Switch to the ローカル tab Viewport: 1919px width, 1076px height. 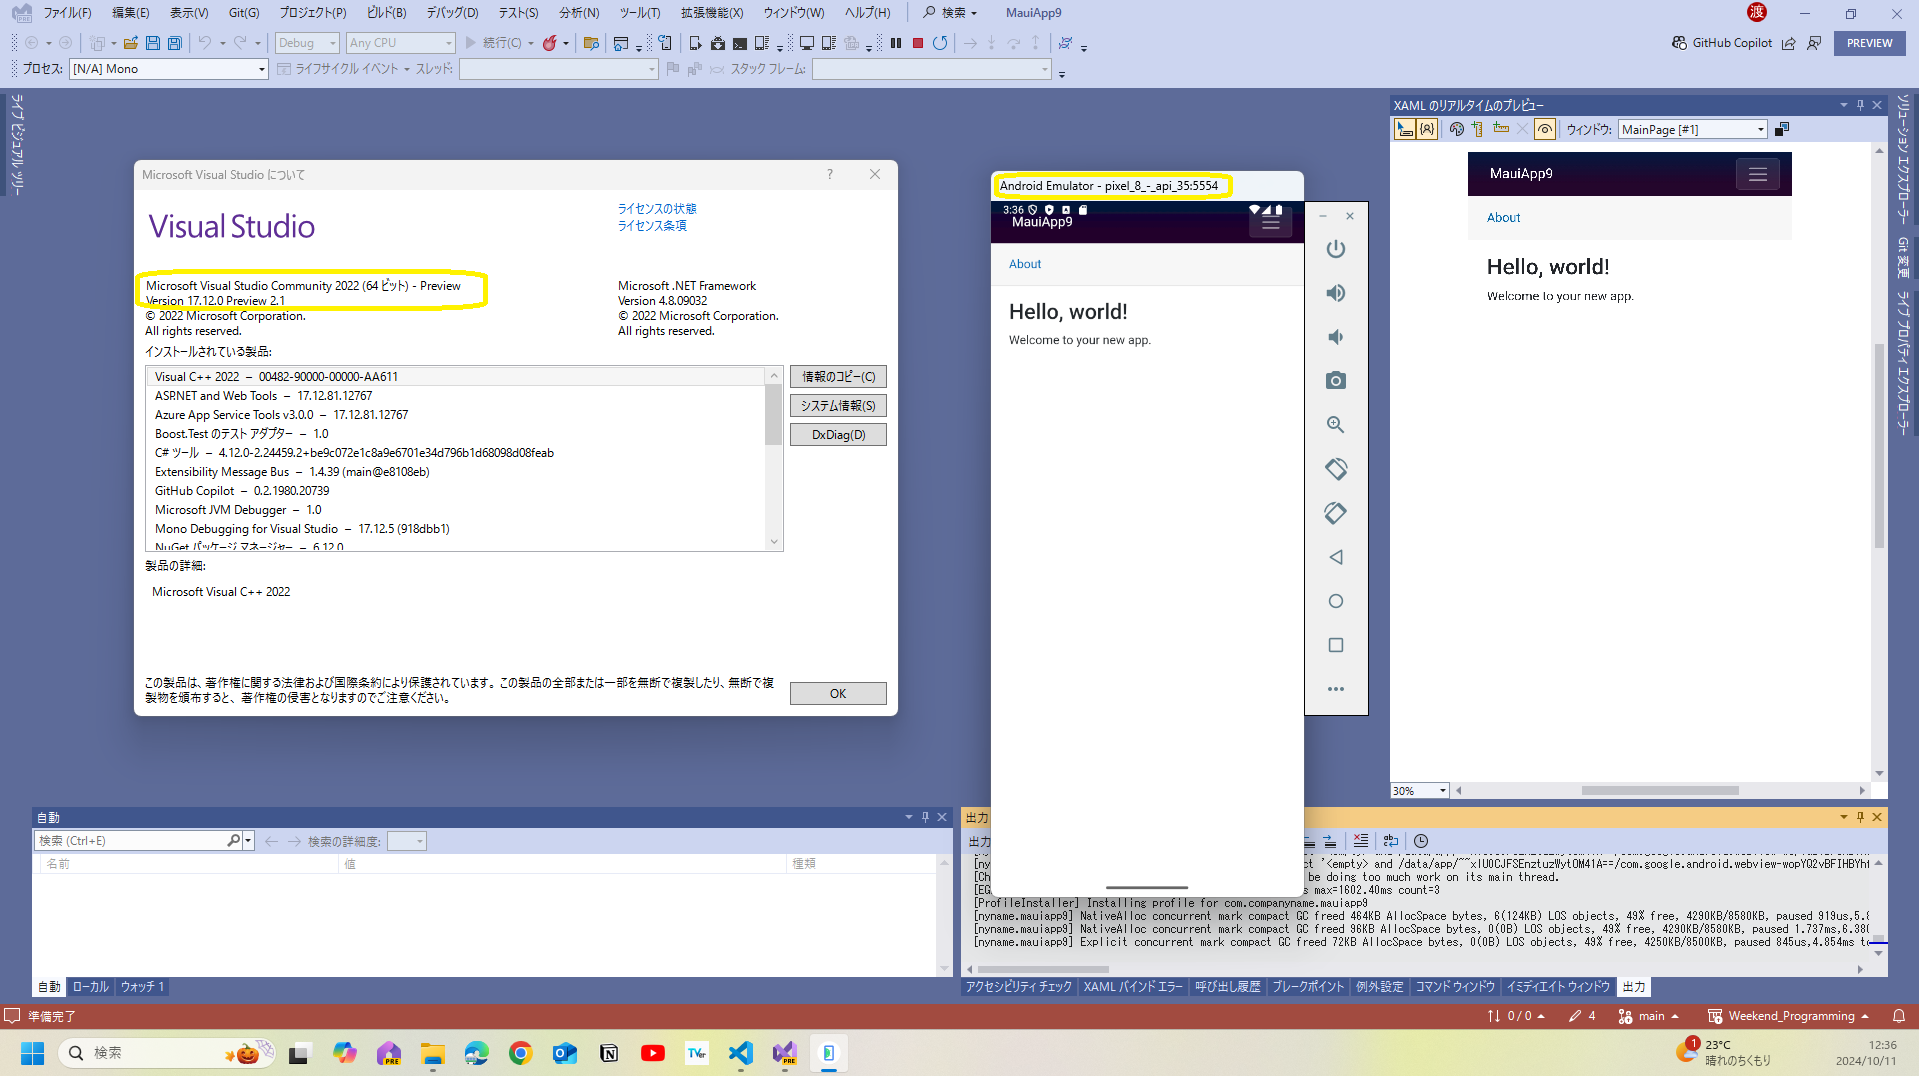point(90,986)
